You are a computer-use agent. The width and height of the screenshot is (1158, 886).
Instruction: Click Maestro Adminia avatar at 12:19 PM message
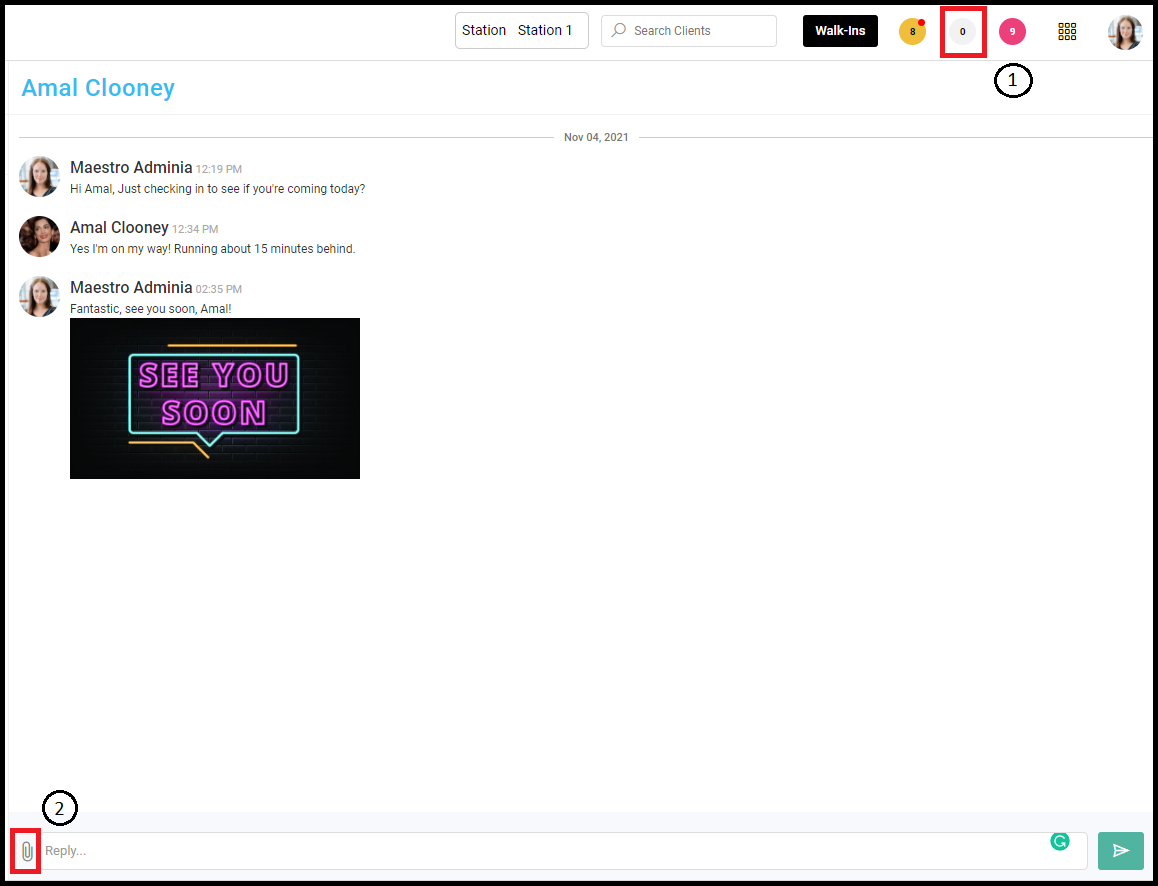coord(39,176)
